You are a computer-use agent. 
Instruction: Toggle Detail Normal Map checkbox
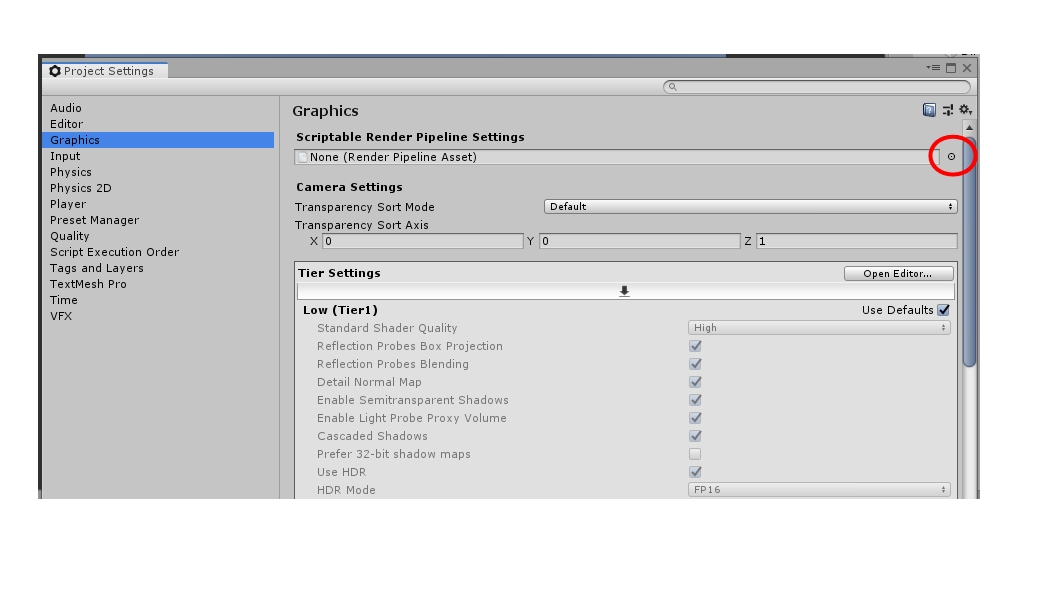click(695, 382)
